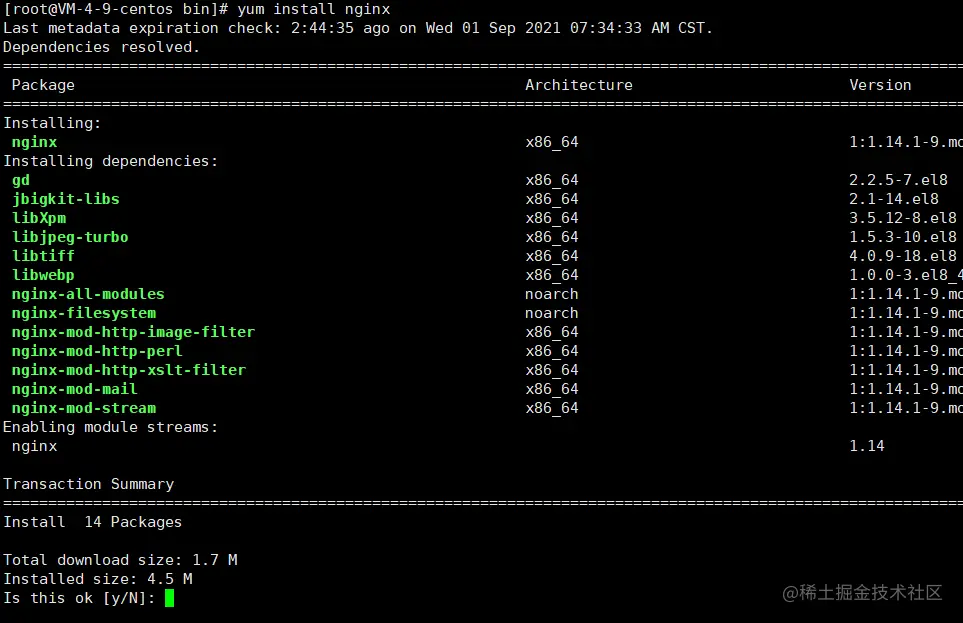The height and width of the screenshot is (623, 963).
Task: Click the 'Dependencies resolved.' line
Action: click(101, 47)
